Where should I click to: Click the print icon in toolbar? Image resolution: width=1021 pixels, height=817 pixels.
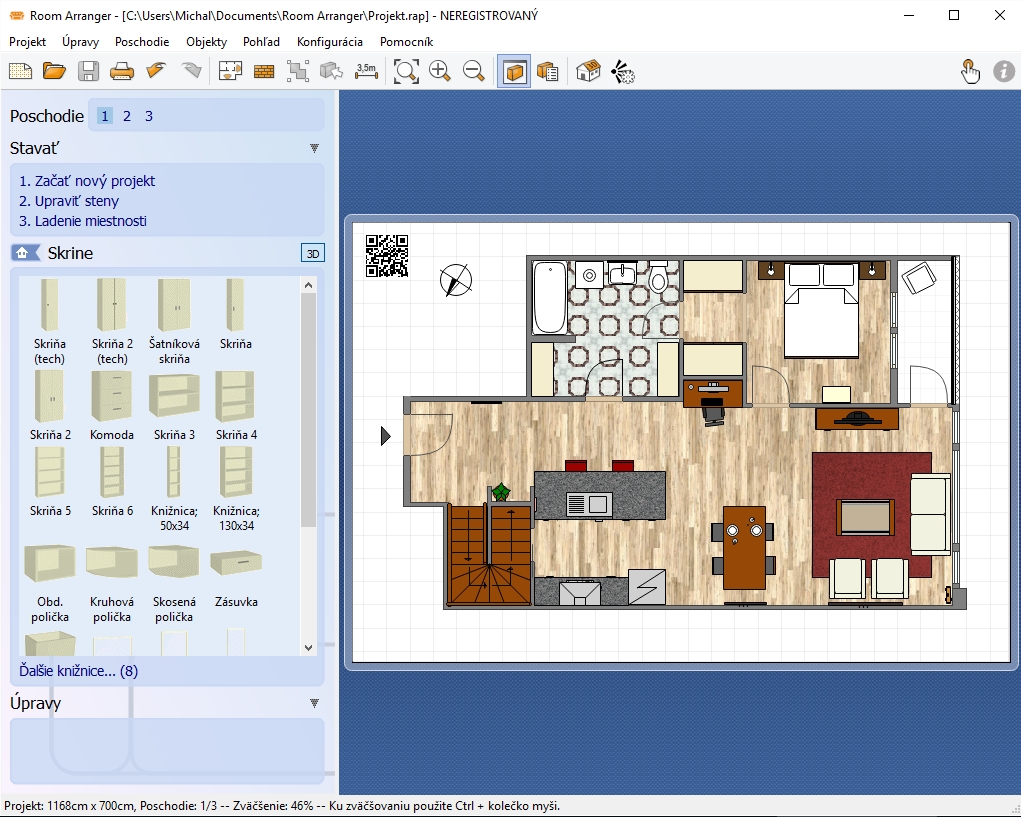point(121,71)
